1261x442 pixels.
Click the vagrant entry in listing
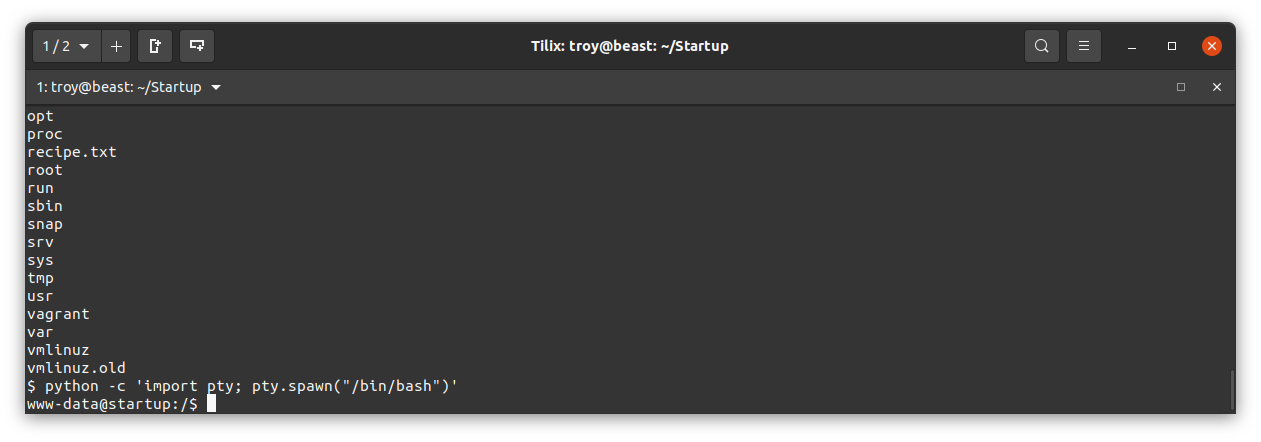[58, 314]
